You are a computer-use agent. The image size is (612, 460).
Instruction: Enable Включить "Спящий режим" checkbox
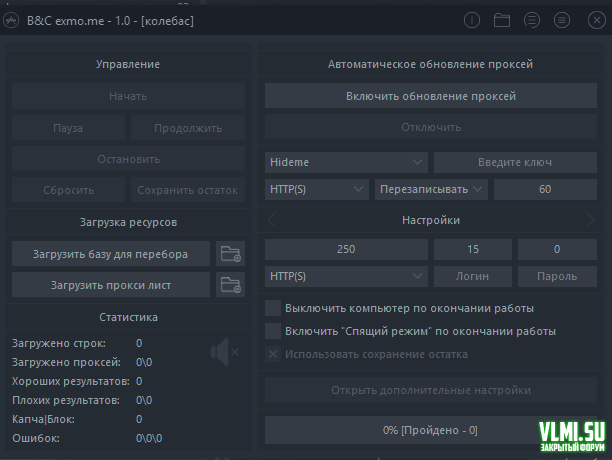coord(272,331)
